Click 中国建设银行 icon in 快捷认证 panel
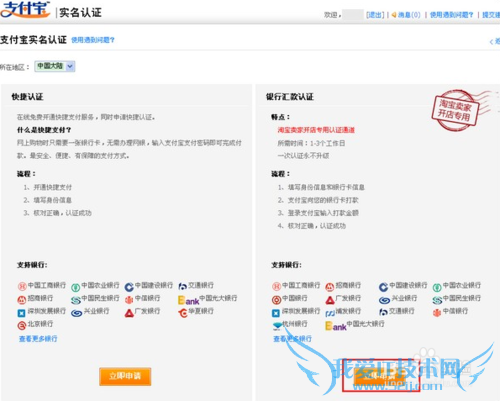500x401 pixels. [129, 286]
